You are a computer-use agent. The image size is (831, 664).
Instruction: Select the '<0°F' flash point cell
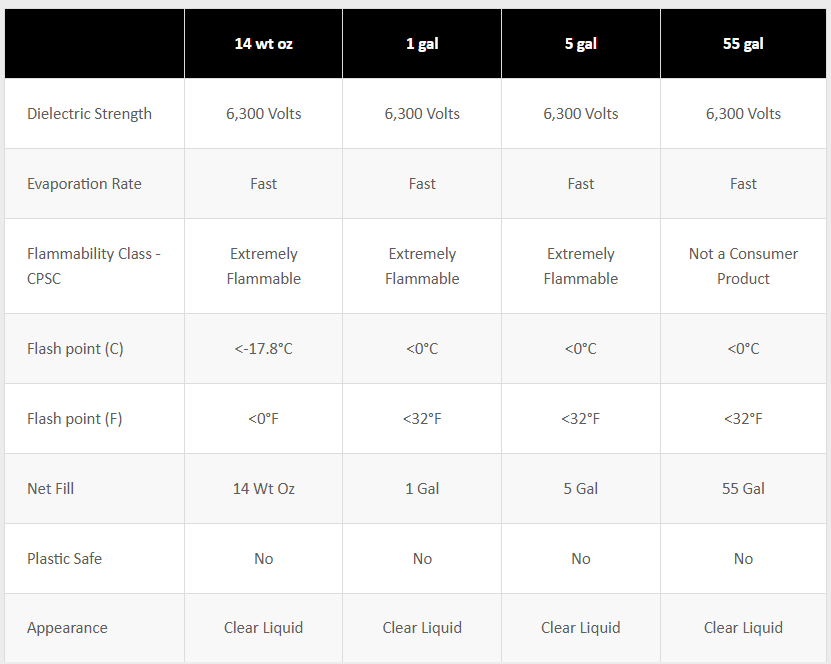click(x=263, y=419)
